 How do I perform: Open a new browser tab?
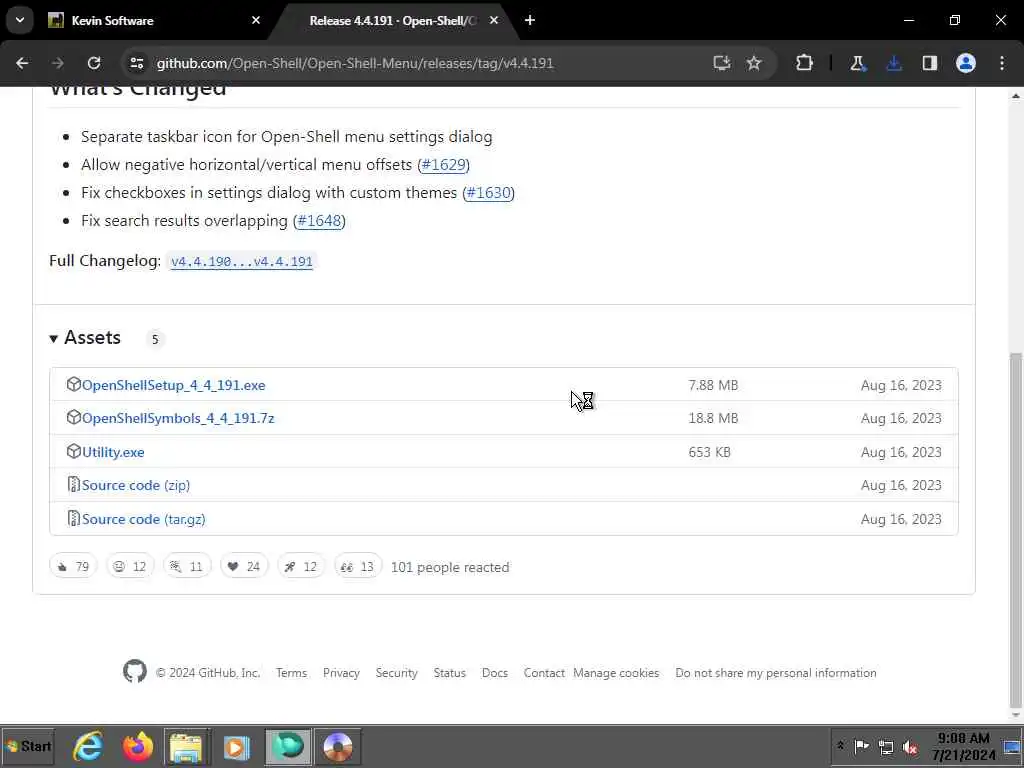click(x=530, y=20)
